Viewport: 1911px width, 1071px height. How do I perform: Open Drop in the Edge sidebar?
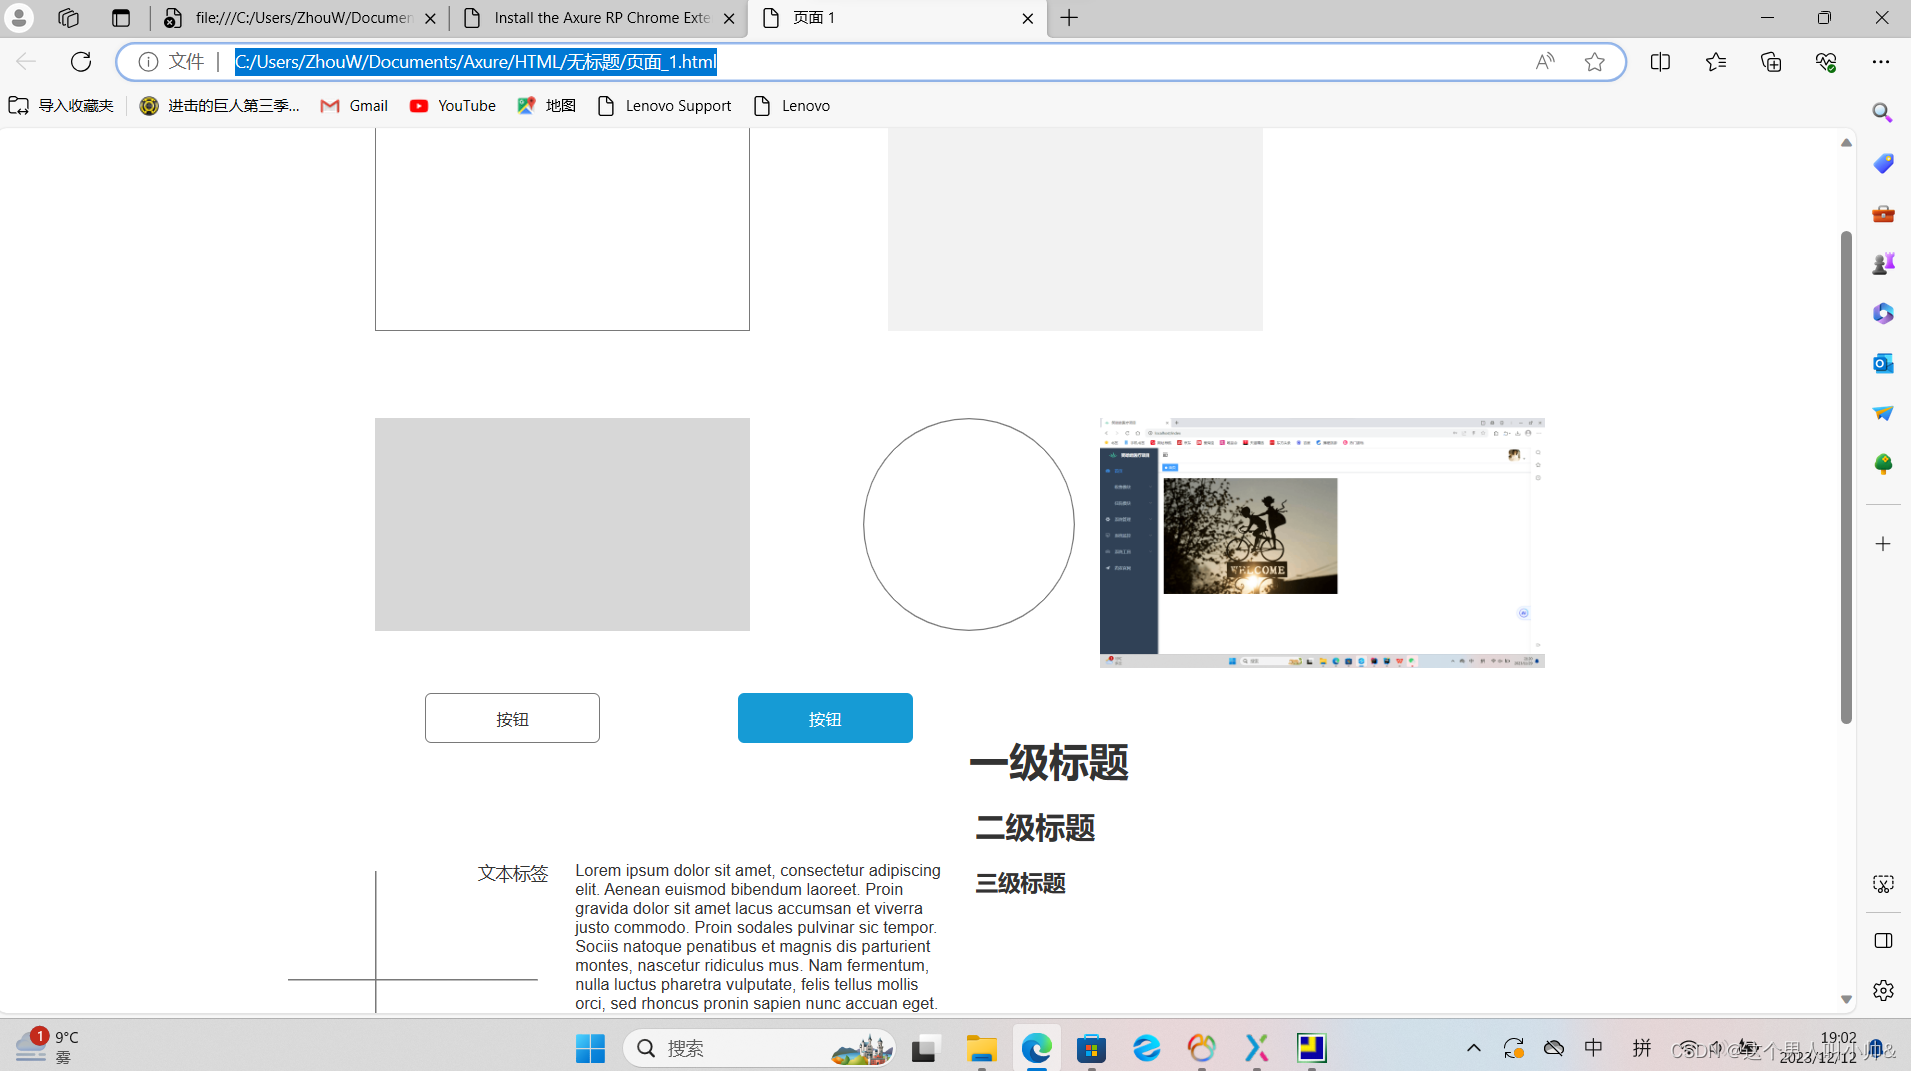pyautogui.click(x=1884, y=413)
